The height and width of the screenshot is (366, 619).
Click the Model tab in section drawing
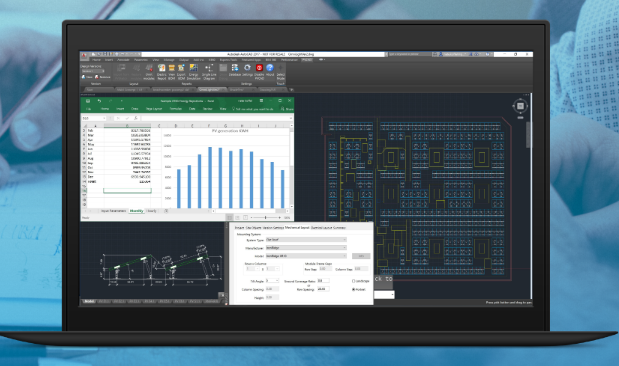[89, 301]
